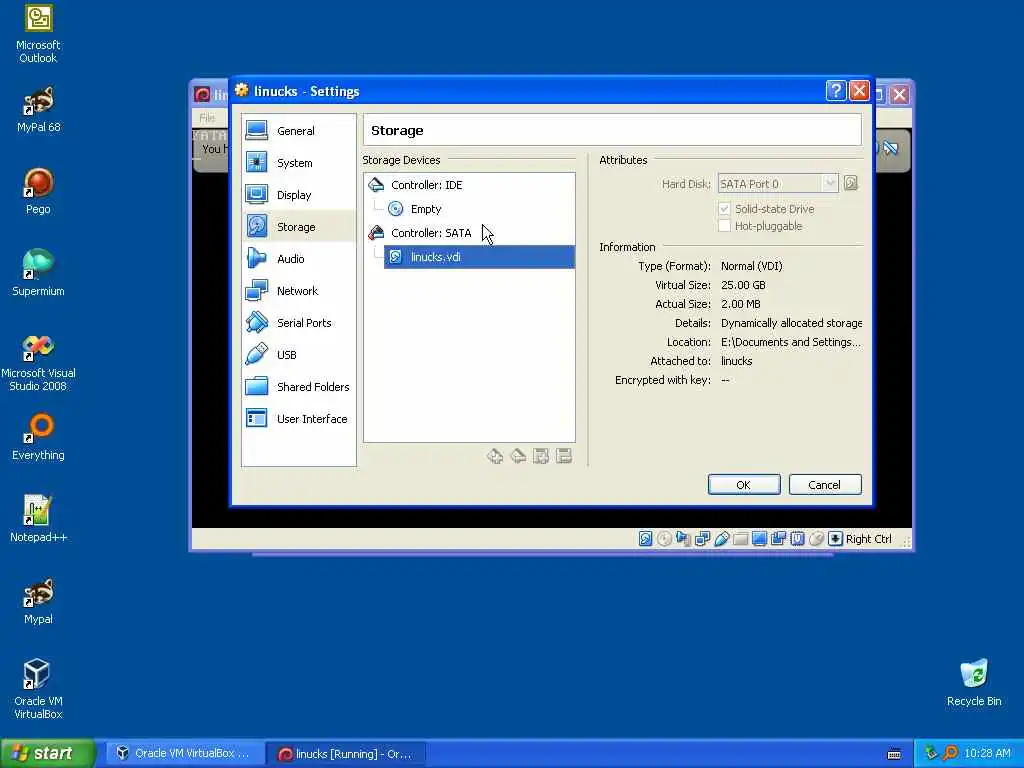Click the choose virtual hard disk icon
1024x768 pixels.
(850, 184)
